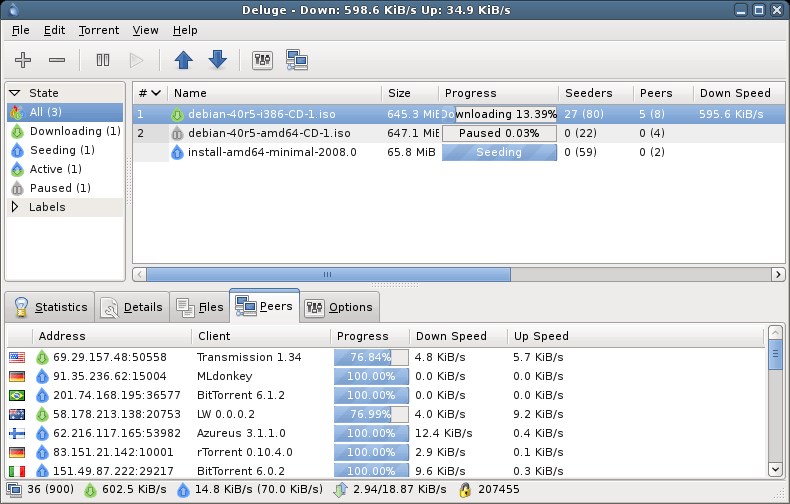Click the DHT nodes status bar icon
This screenshot has height=504, width=790.
(465, 489)
